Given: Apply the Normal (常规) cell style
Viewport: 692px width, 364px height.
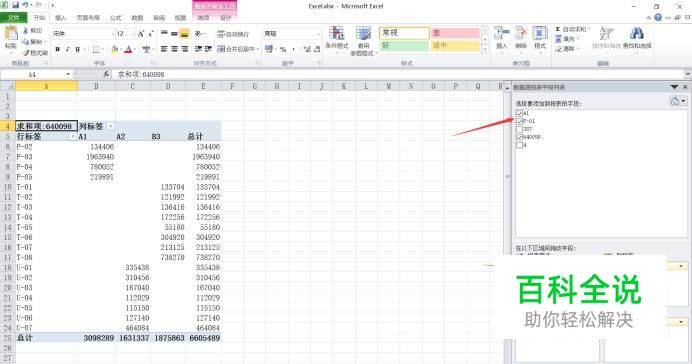Looking at the screenshot, I should pyautogui.click(x=404, y=33).
